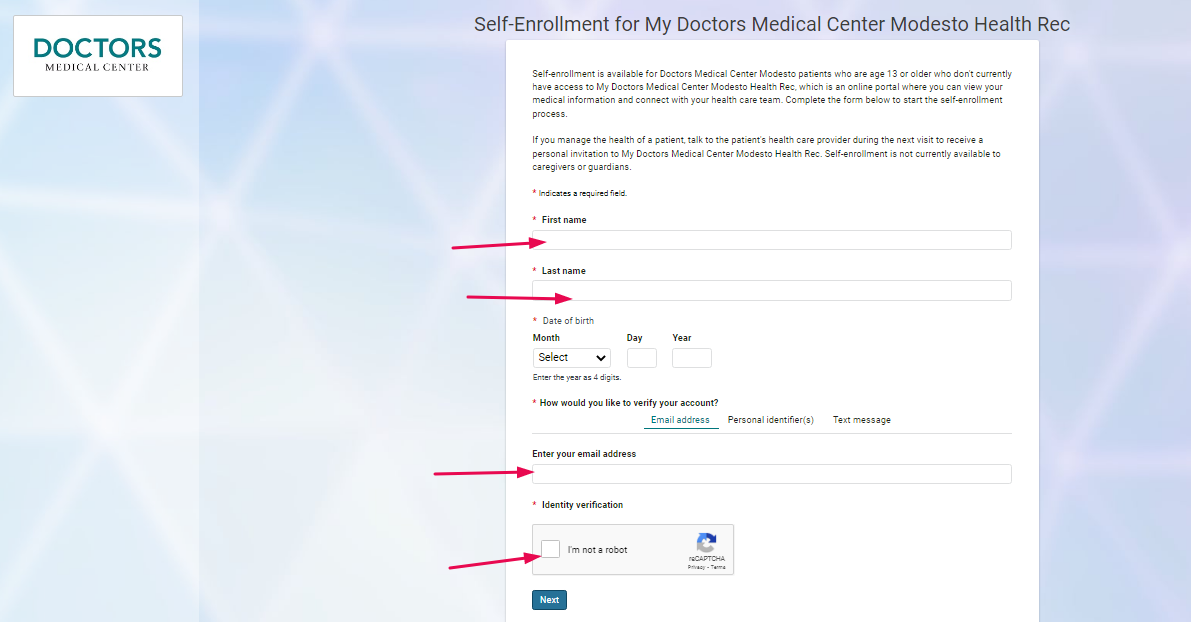This screenshot has width=1191, height=622.
Task: Click inside the First name input field
Action: 770,240
